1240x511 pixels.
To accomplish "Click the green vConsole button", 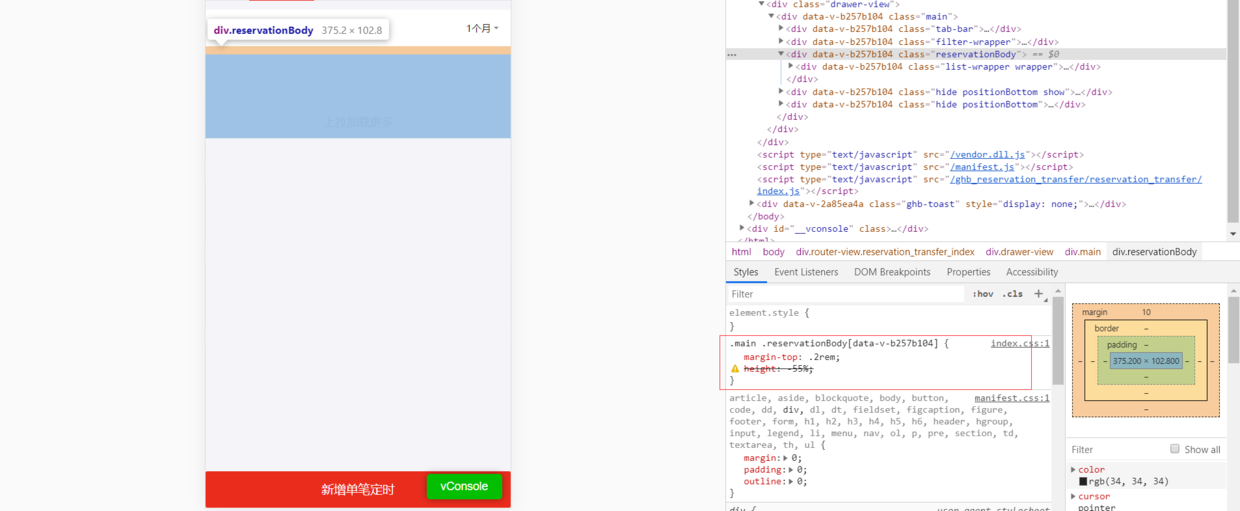I will (x=464, y=486).
